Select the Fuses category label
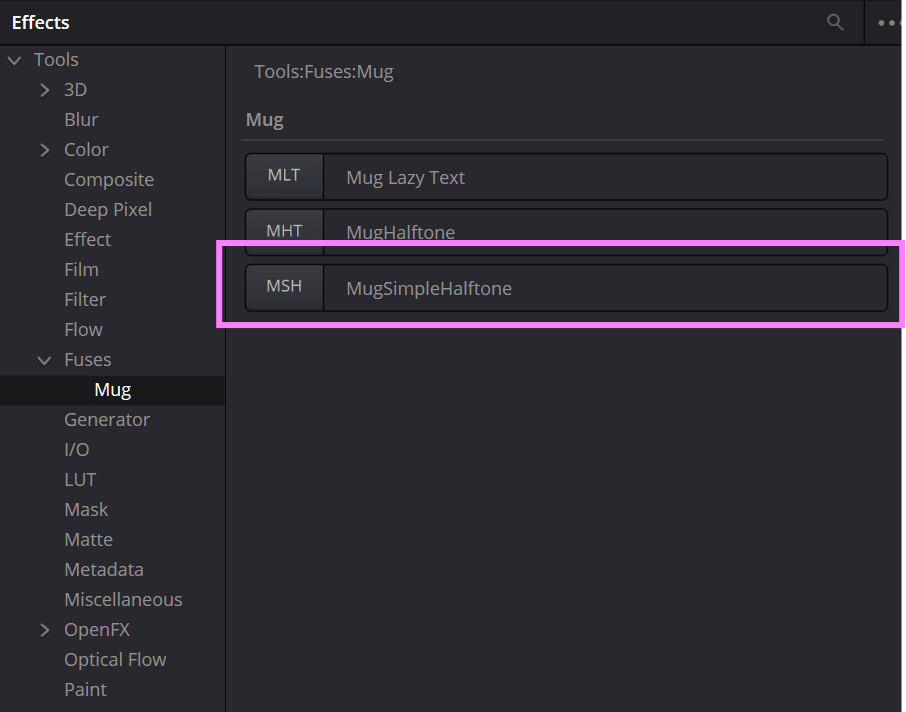 [87, 359]
